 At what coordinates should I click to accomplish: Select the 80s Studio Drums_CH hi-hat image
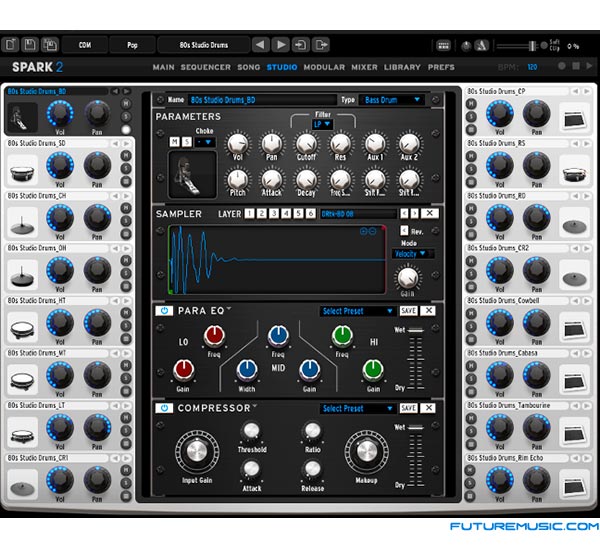point(22,223)
